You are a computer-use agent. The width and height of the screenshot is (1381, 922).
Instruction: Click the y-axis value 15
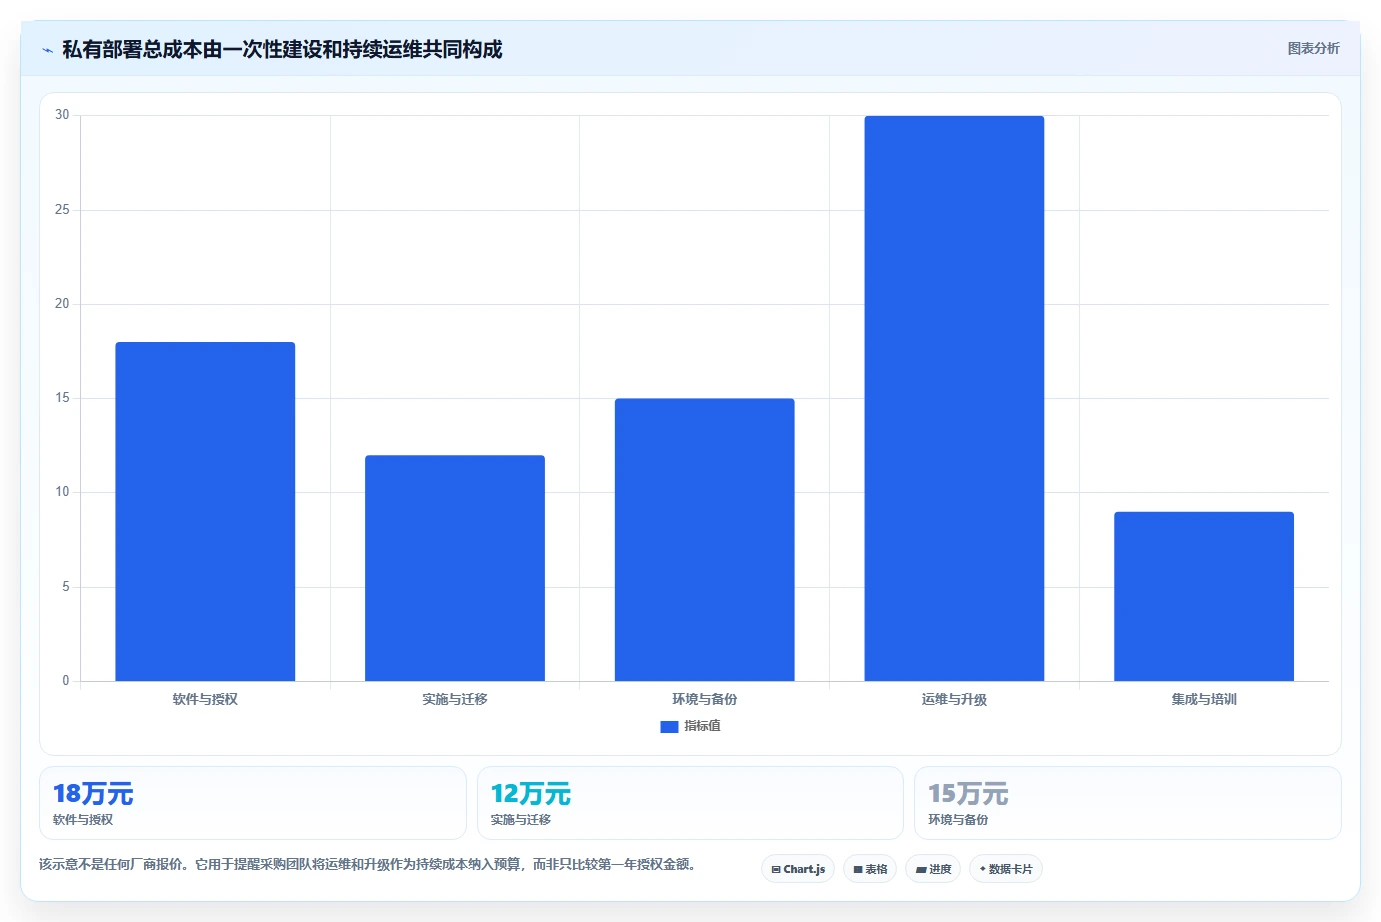click(62, 398)
